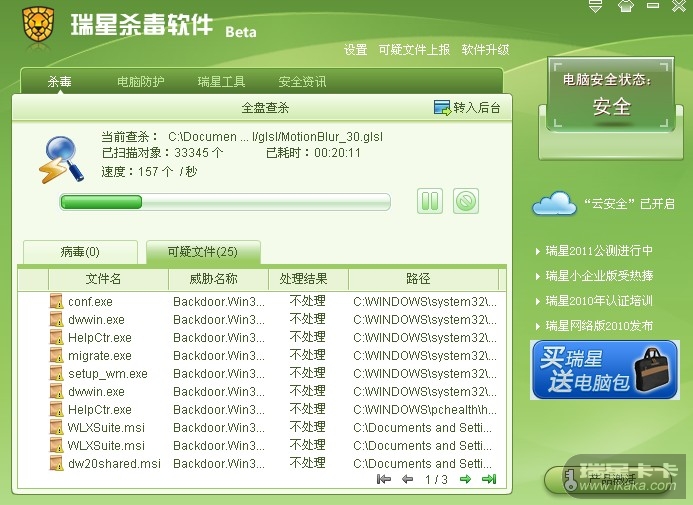Viewport: 693px width, 505px height.
Task: Click the 已耗时 00:20:11 text
Action: coord(313,153)
